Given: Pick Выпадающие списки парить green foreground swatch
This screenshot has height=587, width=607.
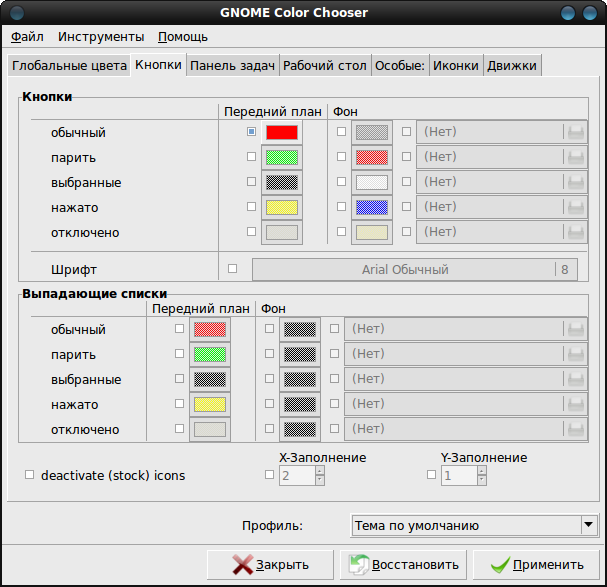Looking at the screenshot, I should 210,354.
